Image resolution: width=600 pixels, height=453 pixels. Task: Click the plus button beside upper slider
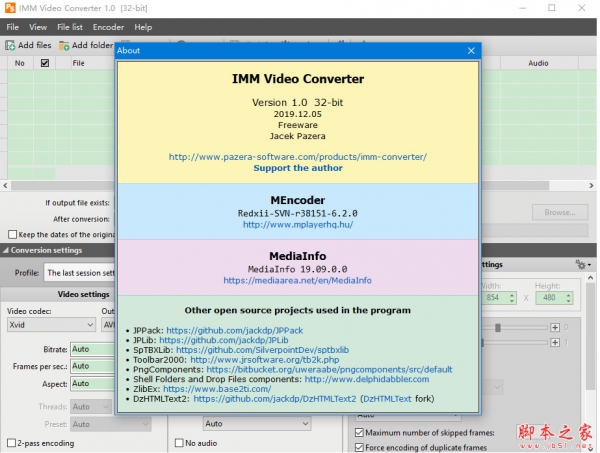coord(555,328)
